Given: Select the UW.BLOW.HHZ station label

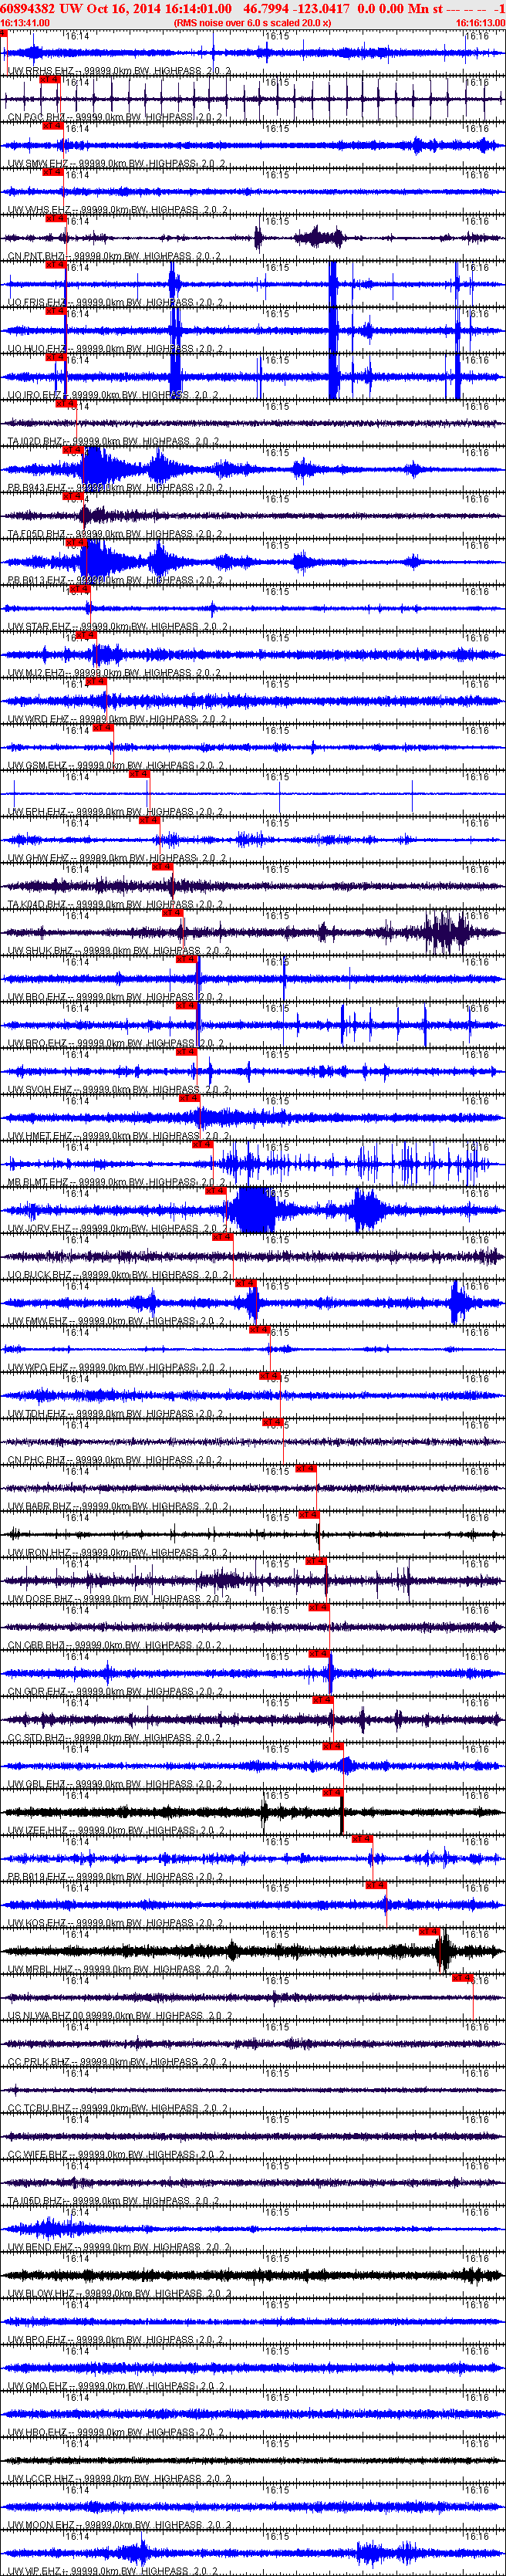Looking at the screenshot, I should coord(42,2295).
